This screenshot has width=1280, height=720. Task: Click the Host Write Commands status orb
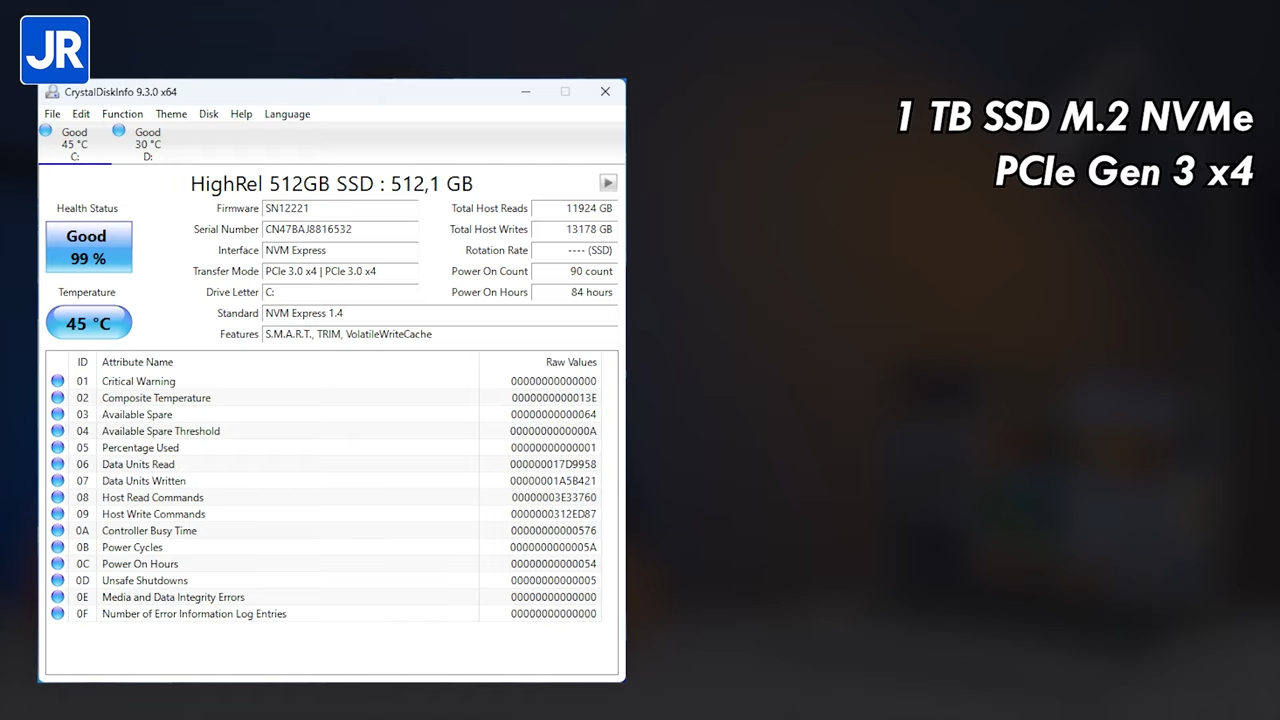(58, 514)
